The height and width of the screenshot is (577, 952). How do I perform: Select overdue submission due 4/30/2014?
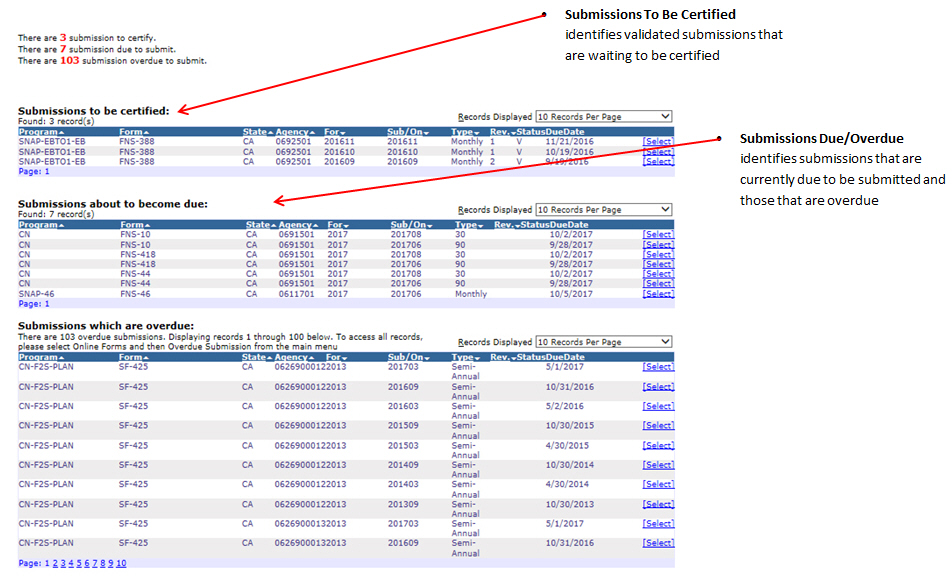(658, 485)
